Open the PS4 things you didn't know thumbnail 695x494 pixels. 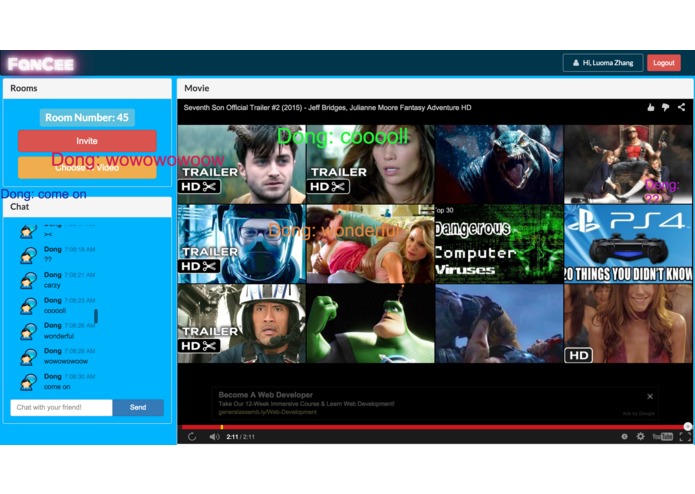tap(628, 244)
